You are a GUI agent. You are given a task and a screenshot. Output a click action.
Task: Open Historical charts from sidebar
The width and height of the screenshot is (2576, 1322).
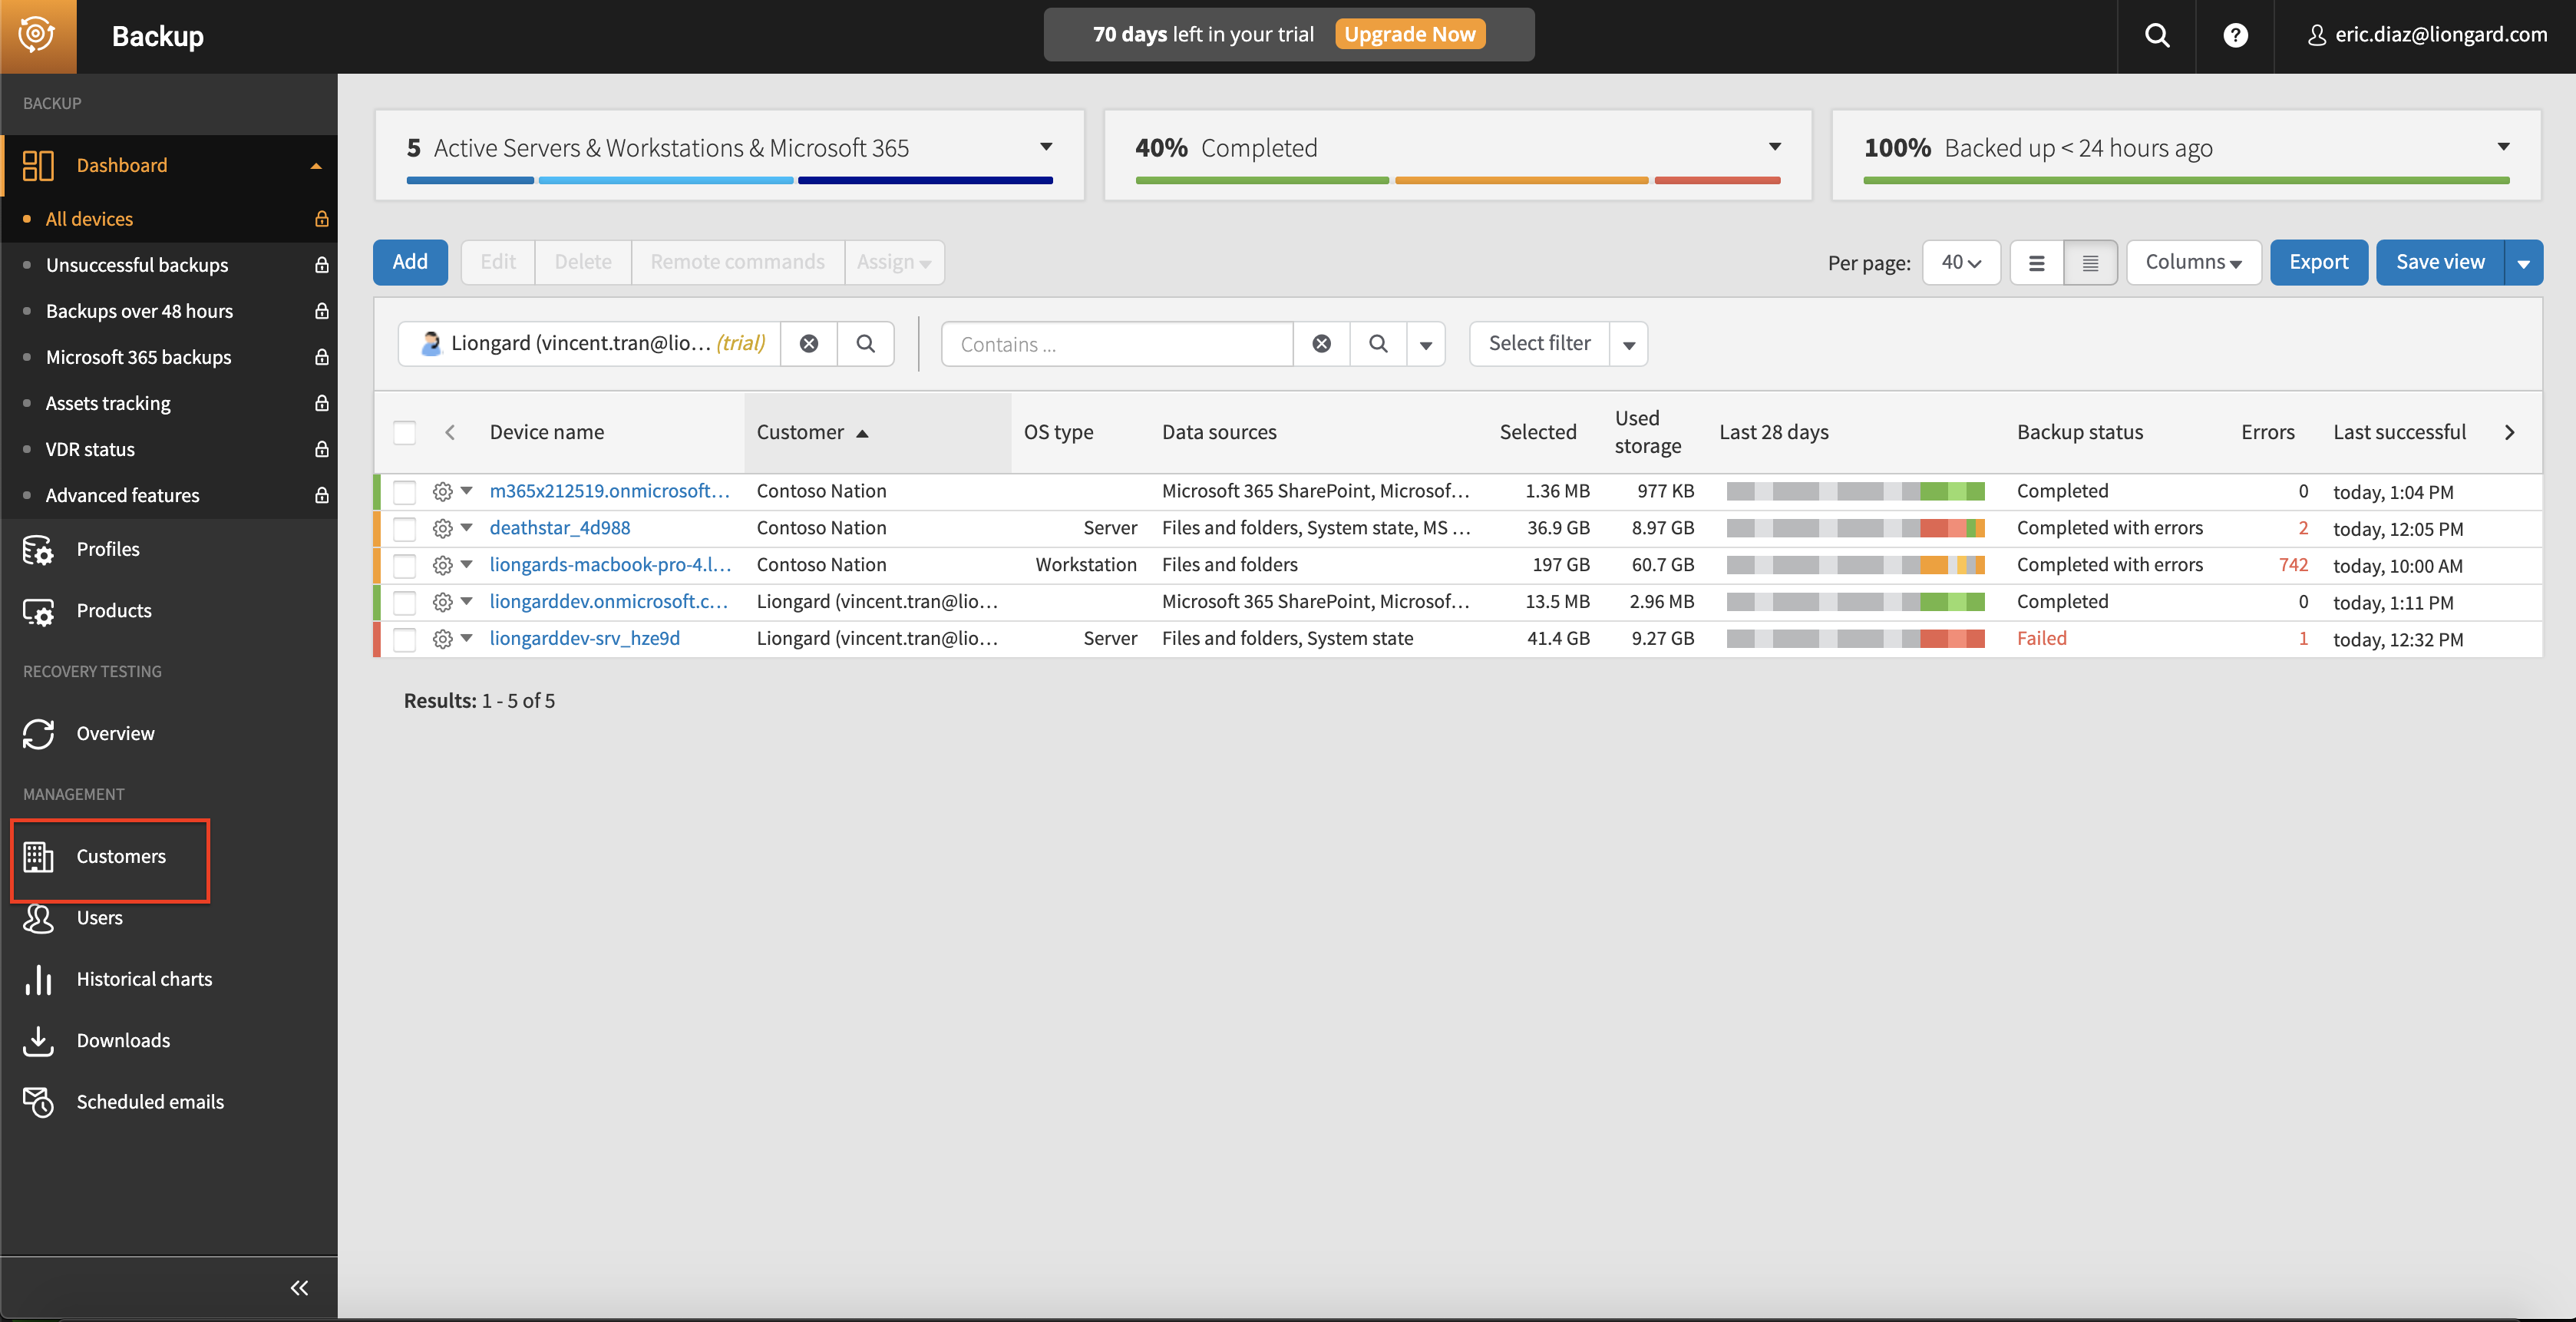pos(144,979)
